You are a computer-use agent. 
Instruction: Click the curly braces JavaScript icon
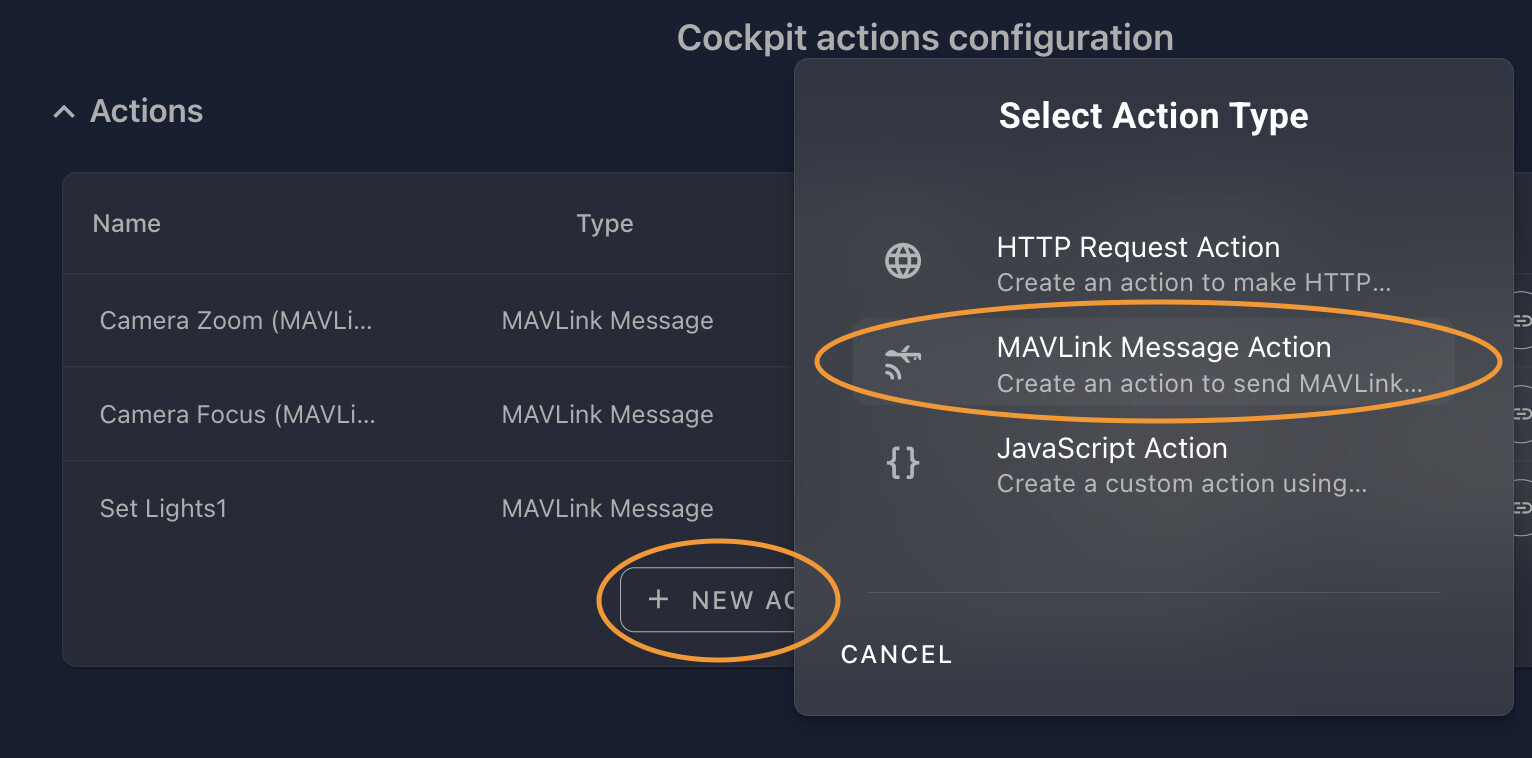[903, 462]
